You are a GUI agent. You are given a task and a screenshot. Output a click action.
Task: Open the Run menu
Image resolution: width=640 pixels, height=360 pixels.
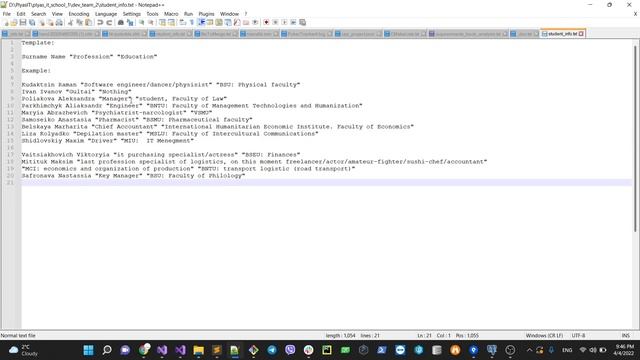click(x=188, y=14)
